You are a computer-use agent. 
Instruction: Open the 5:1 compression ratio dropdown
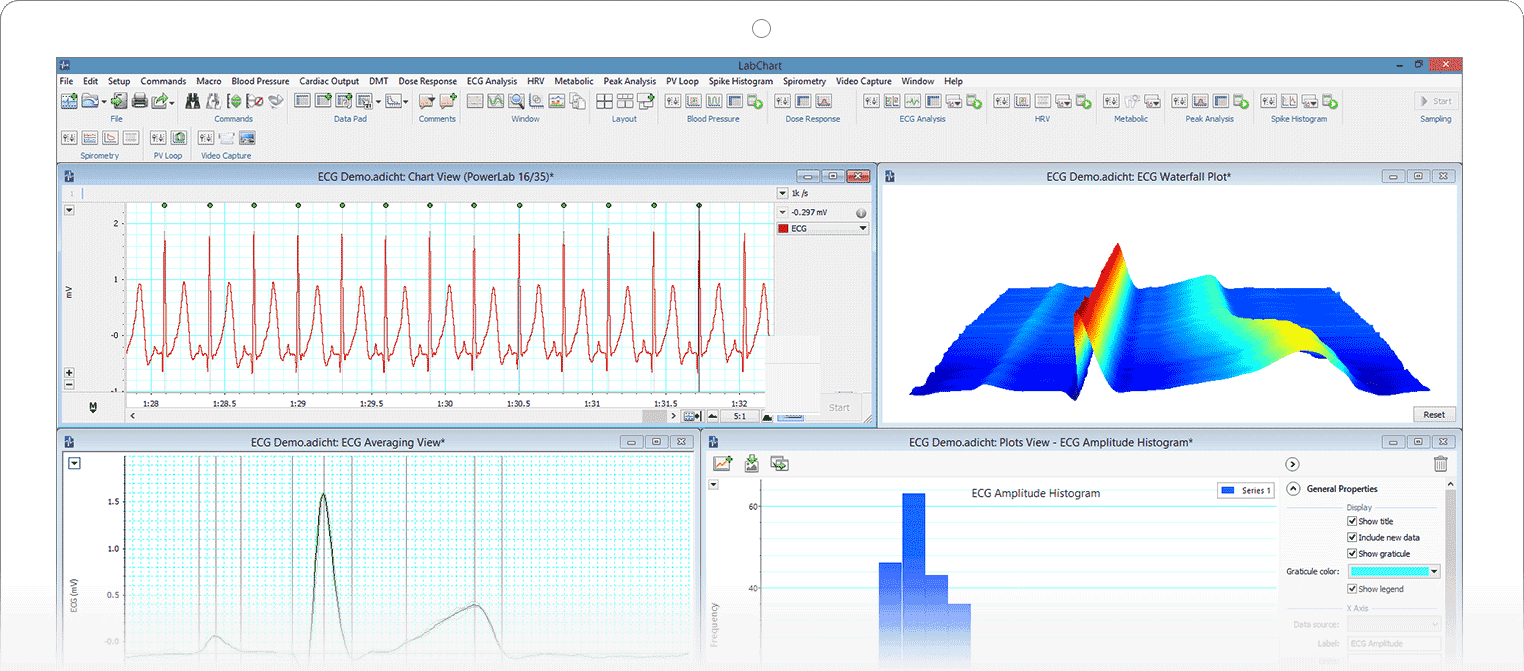[x=740, y=415]
